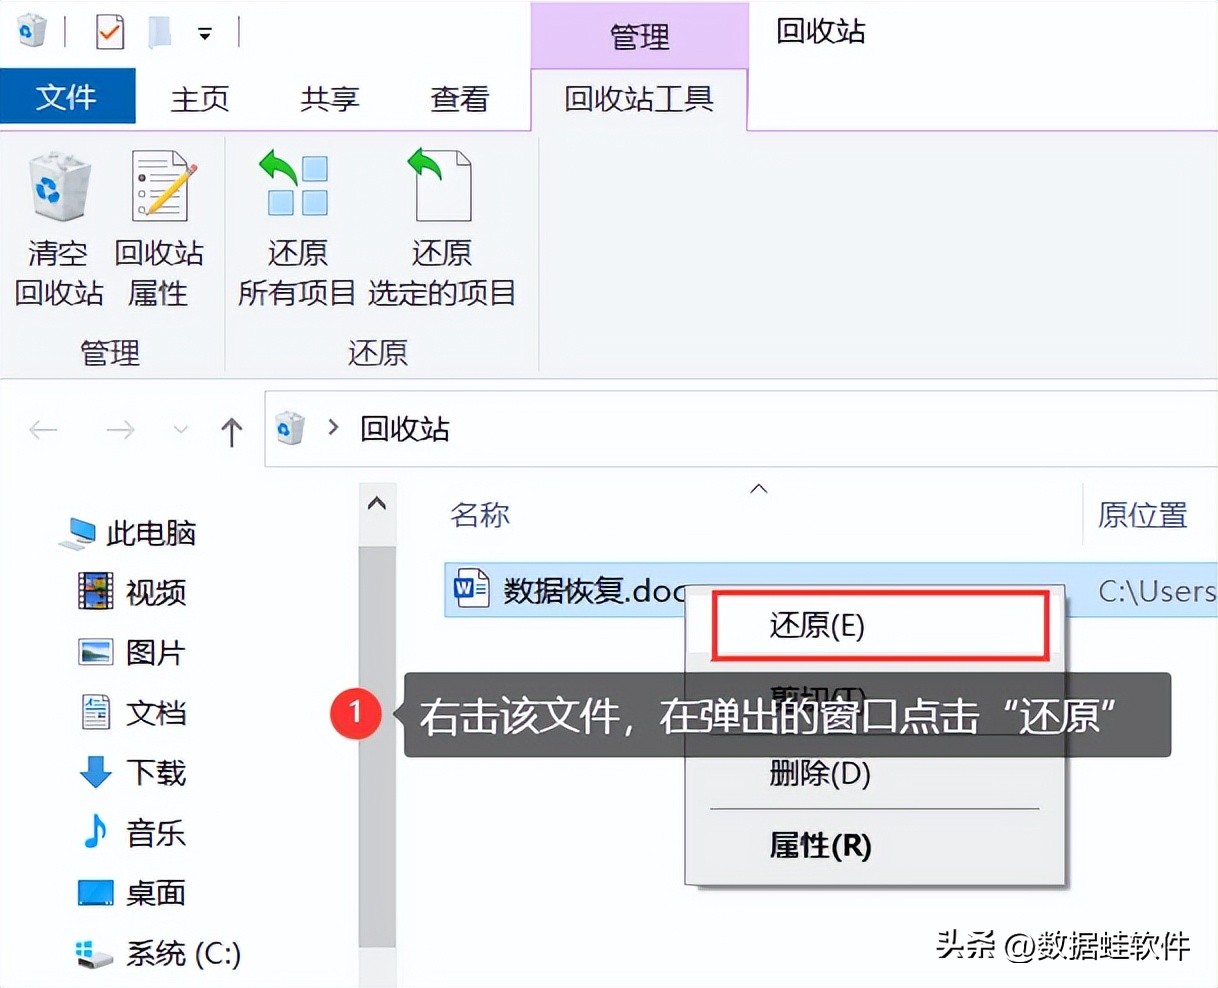Switch to 共享 (Share) tab
Screen dimensions: 1218x988
click(x=330, y=99)
